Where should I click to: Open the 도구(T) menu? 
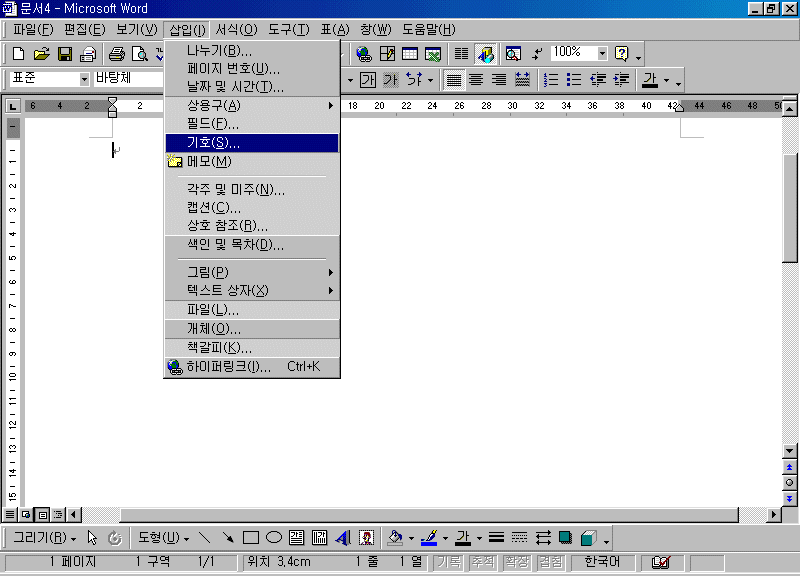point(289,30)
